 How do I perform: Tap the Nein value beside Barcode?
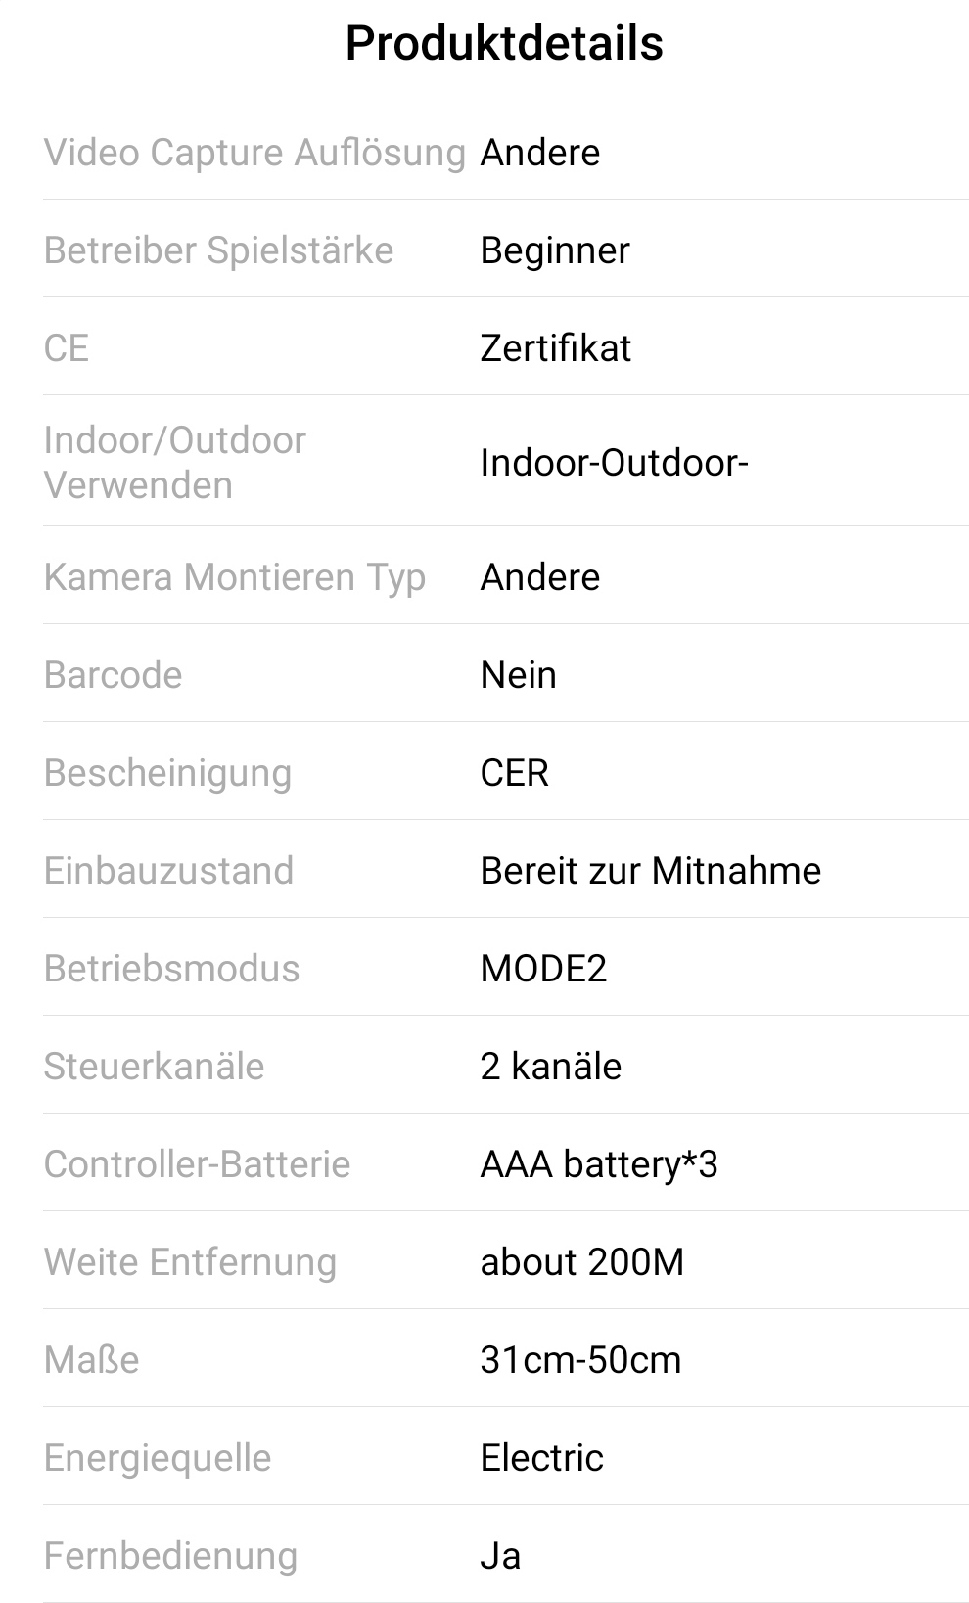[518, 675]
